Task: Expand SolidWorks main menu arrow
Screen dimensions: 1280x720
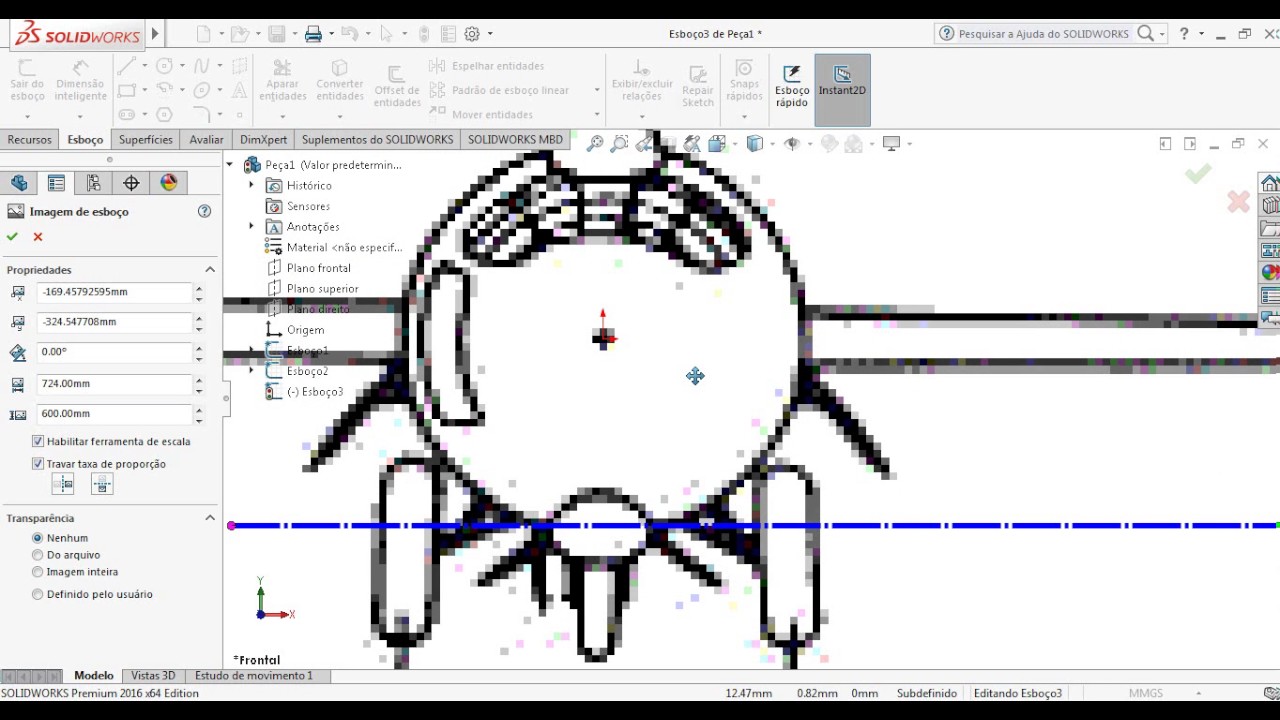Action: click(x=155, y=34)
